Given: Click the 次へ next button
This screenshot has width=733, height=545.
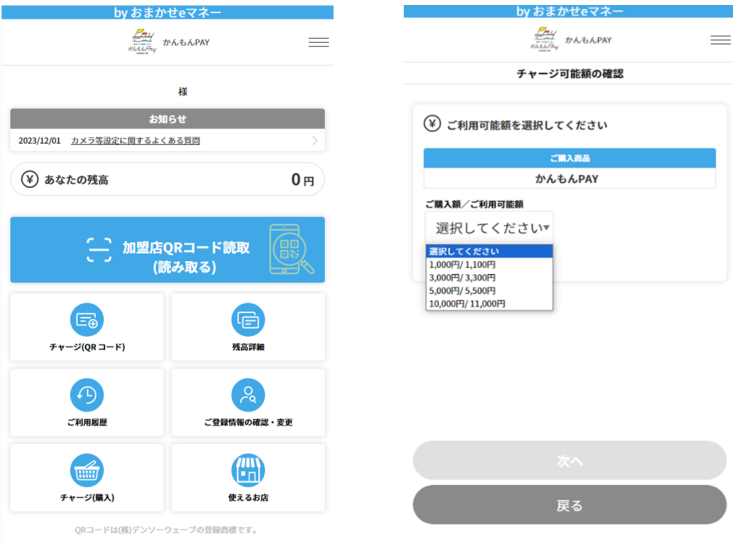Looking at the screenshot, I should tap(569, 461).
